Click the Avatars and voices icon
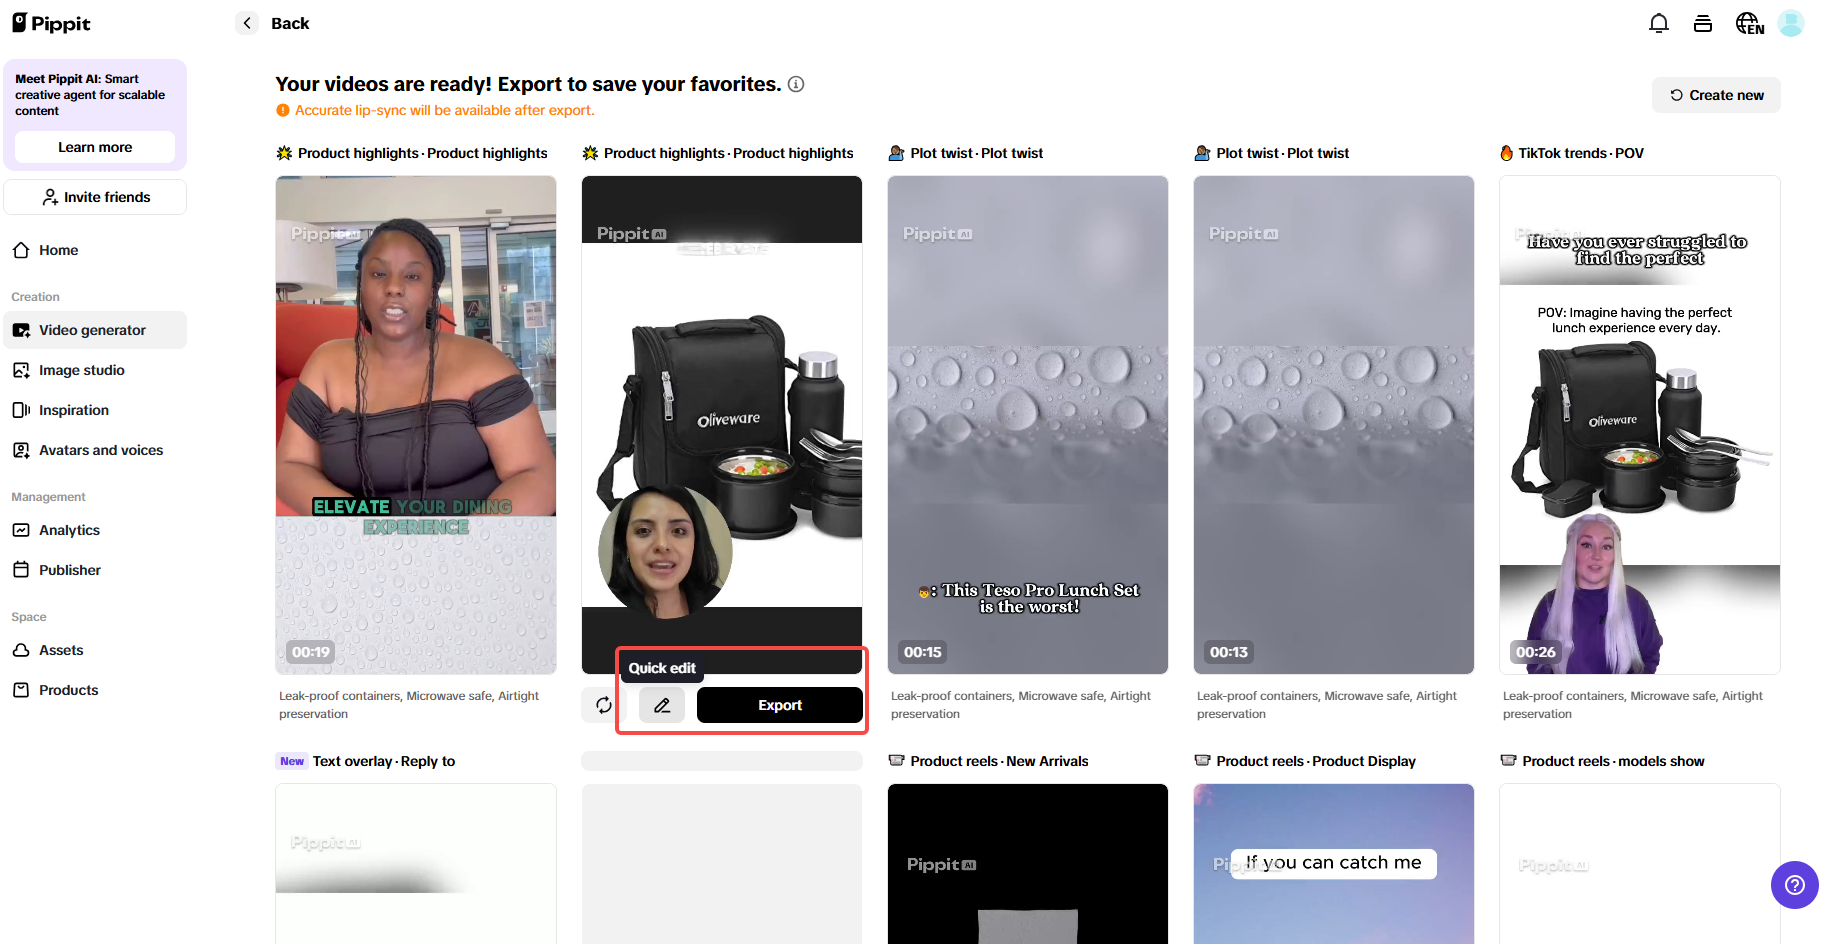1833x944 pixels. (21, 450)
